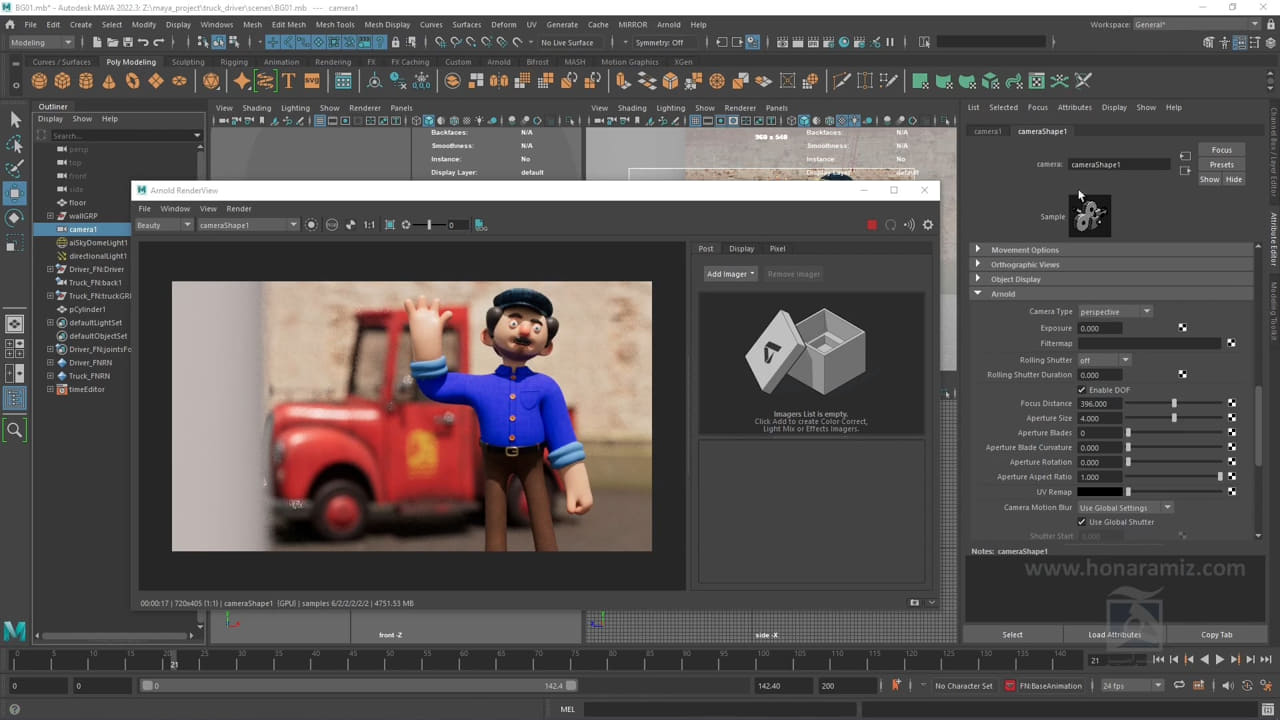This screenshot has width=1280, height=720.
Task: Create a polygon cube from the shelf
Action: 62,81
